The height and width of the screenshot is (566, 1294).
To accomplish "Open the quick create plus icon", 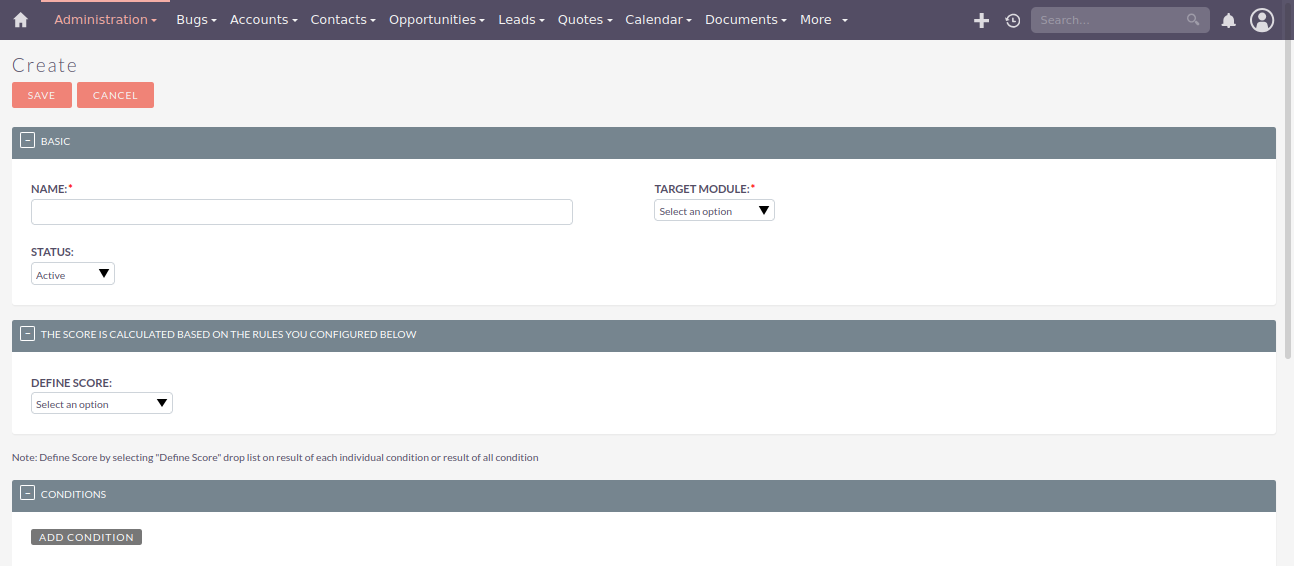I will pos(981,20).
